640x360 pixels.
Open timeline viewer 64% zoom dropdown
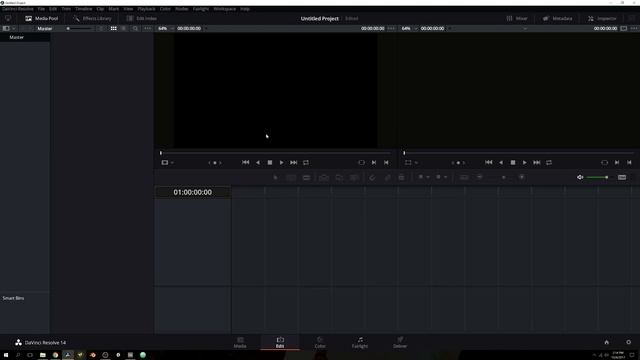click(x=409, y=29)
